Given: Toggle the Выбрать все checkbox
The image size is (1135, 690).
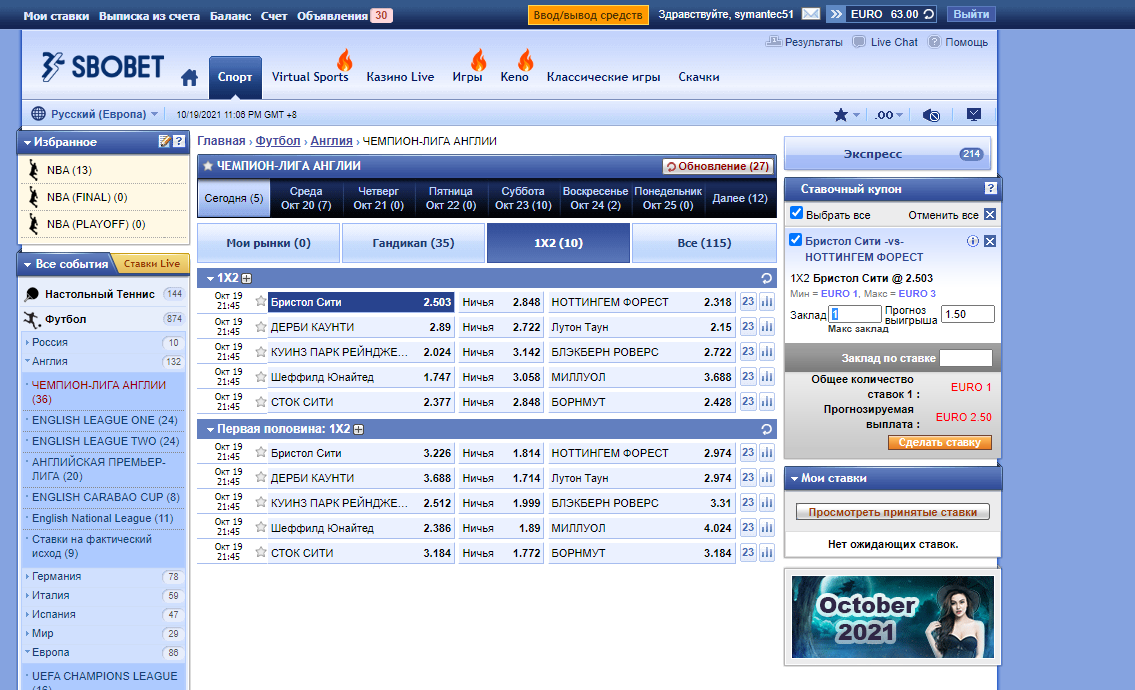Looking at the screenshot, I should (x=797, y=214).
